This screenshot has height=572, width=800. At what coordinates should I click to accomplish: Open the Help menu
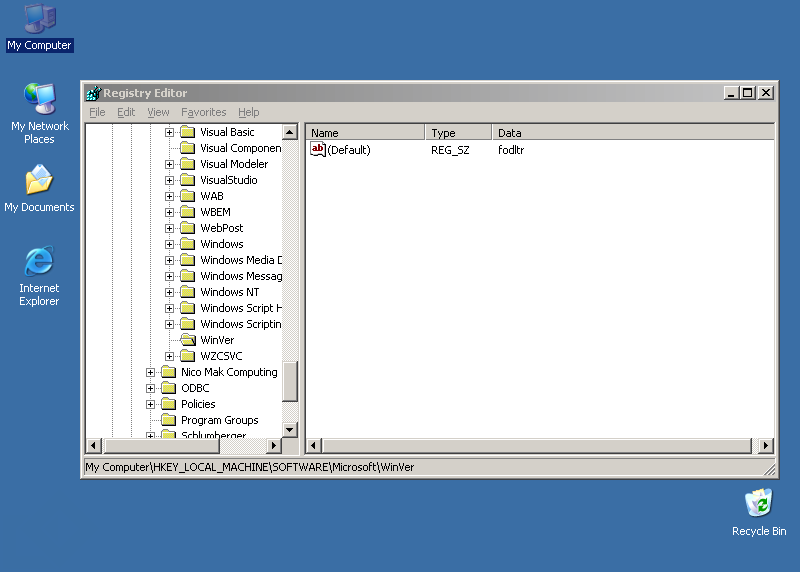[x=248, y=112]
